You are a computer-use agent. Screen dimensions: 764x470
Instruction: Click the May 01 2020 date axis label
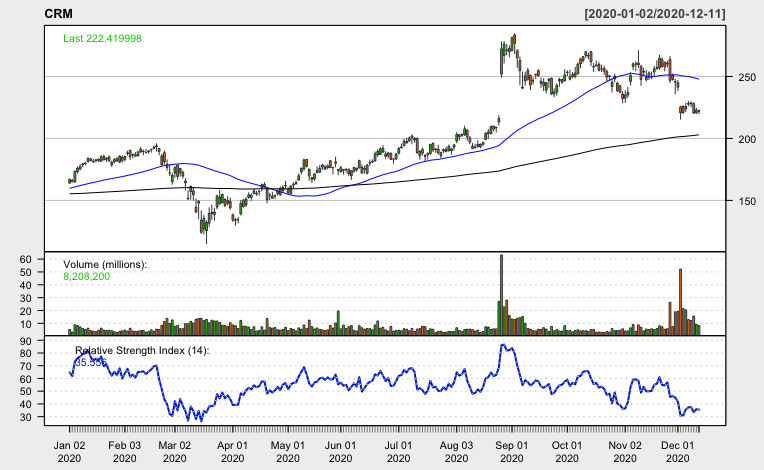point(287,452)
